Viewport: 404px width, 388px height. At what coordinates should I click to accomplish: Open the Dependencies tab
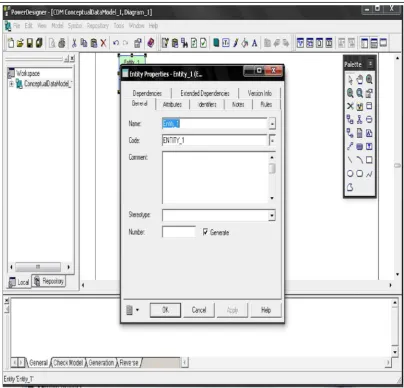[x=147, y=93]
